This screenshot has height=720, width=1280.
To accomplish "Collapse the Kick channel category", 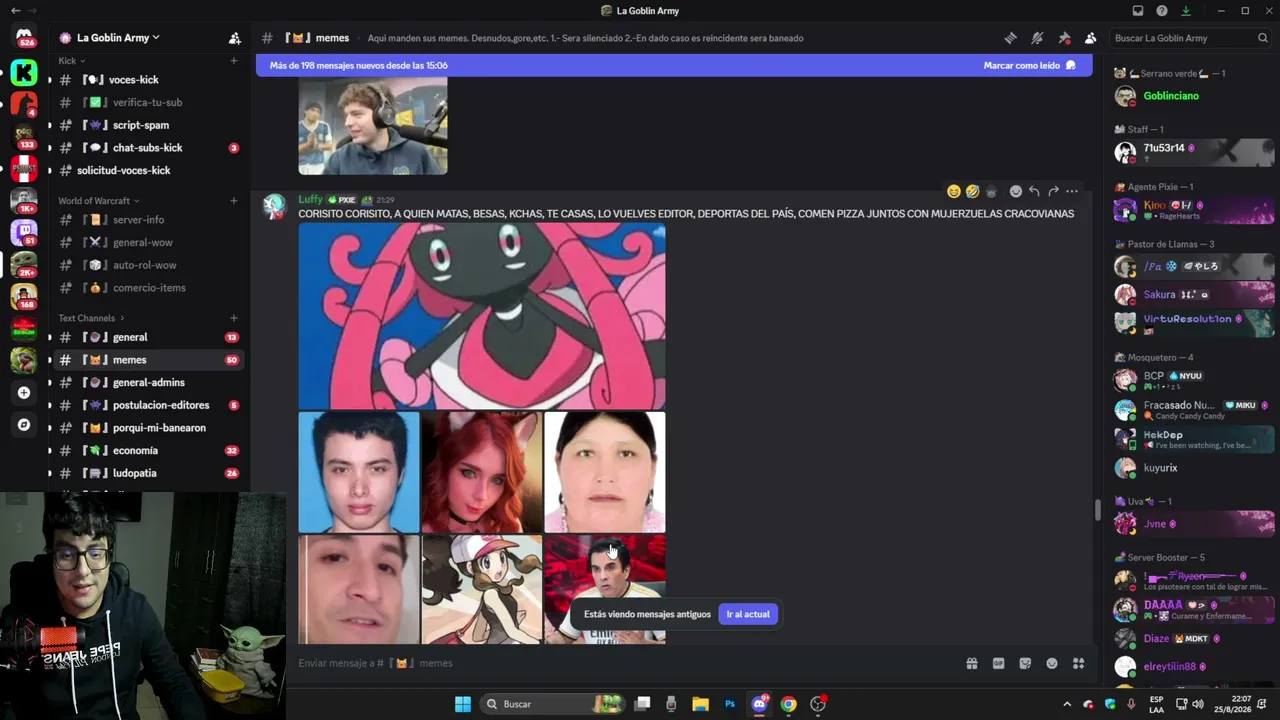I will [71, 61].
